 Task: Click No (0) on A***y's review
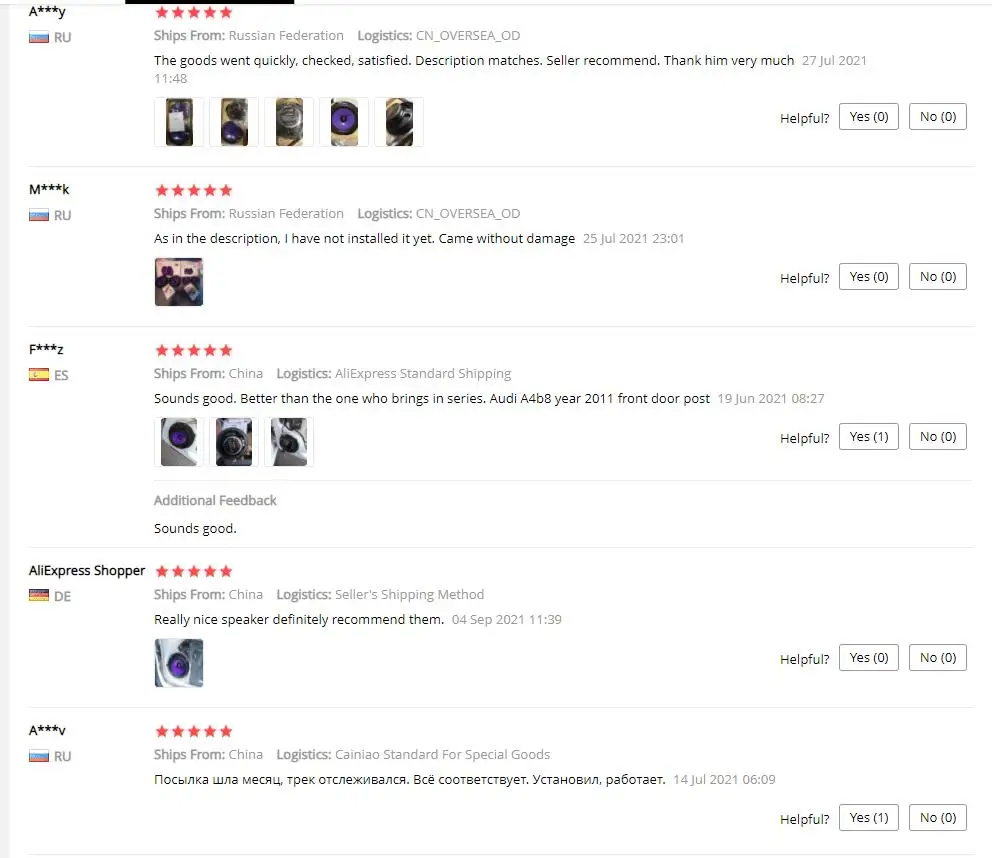[x=938, y=117]
